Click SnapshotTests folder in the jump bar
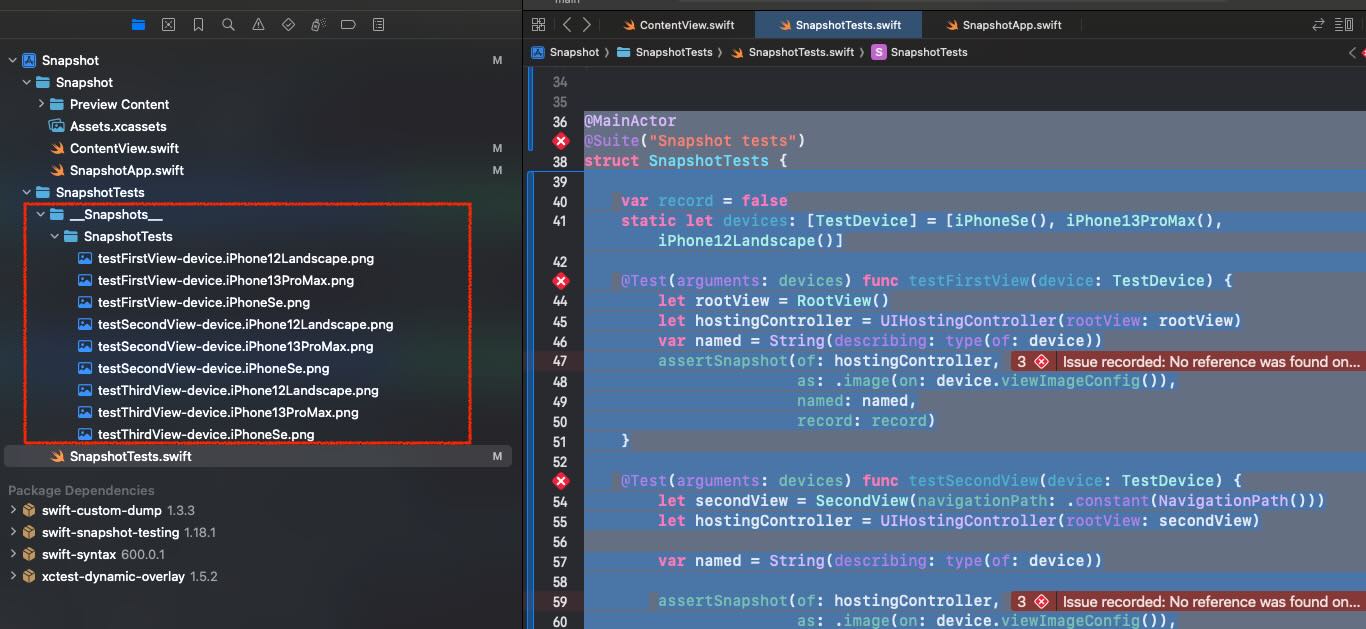Viewport: 1366px width, 629px height. [665, 52]
